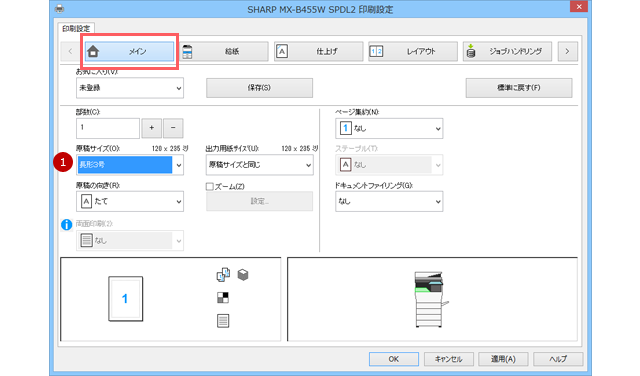This screenshot has width=640, height=376.
Task: Click the 3D box icon in preview
Action: pos(243,275)
